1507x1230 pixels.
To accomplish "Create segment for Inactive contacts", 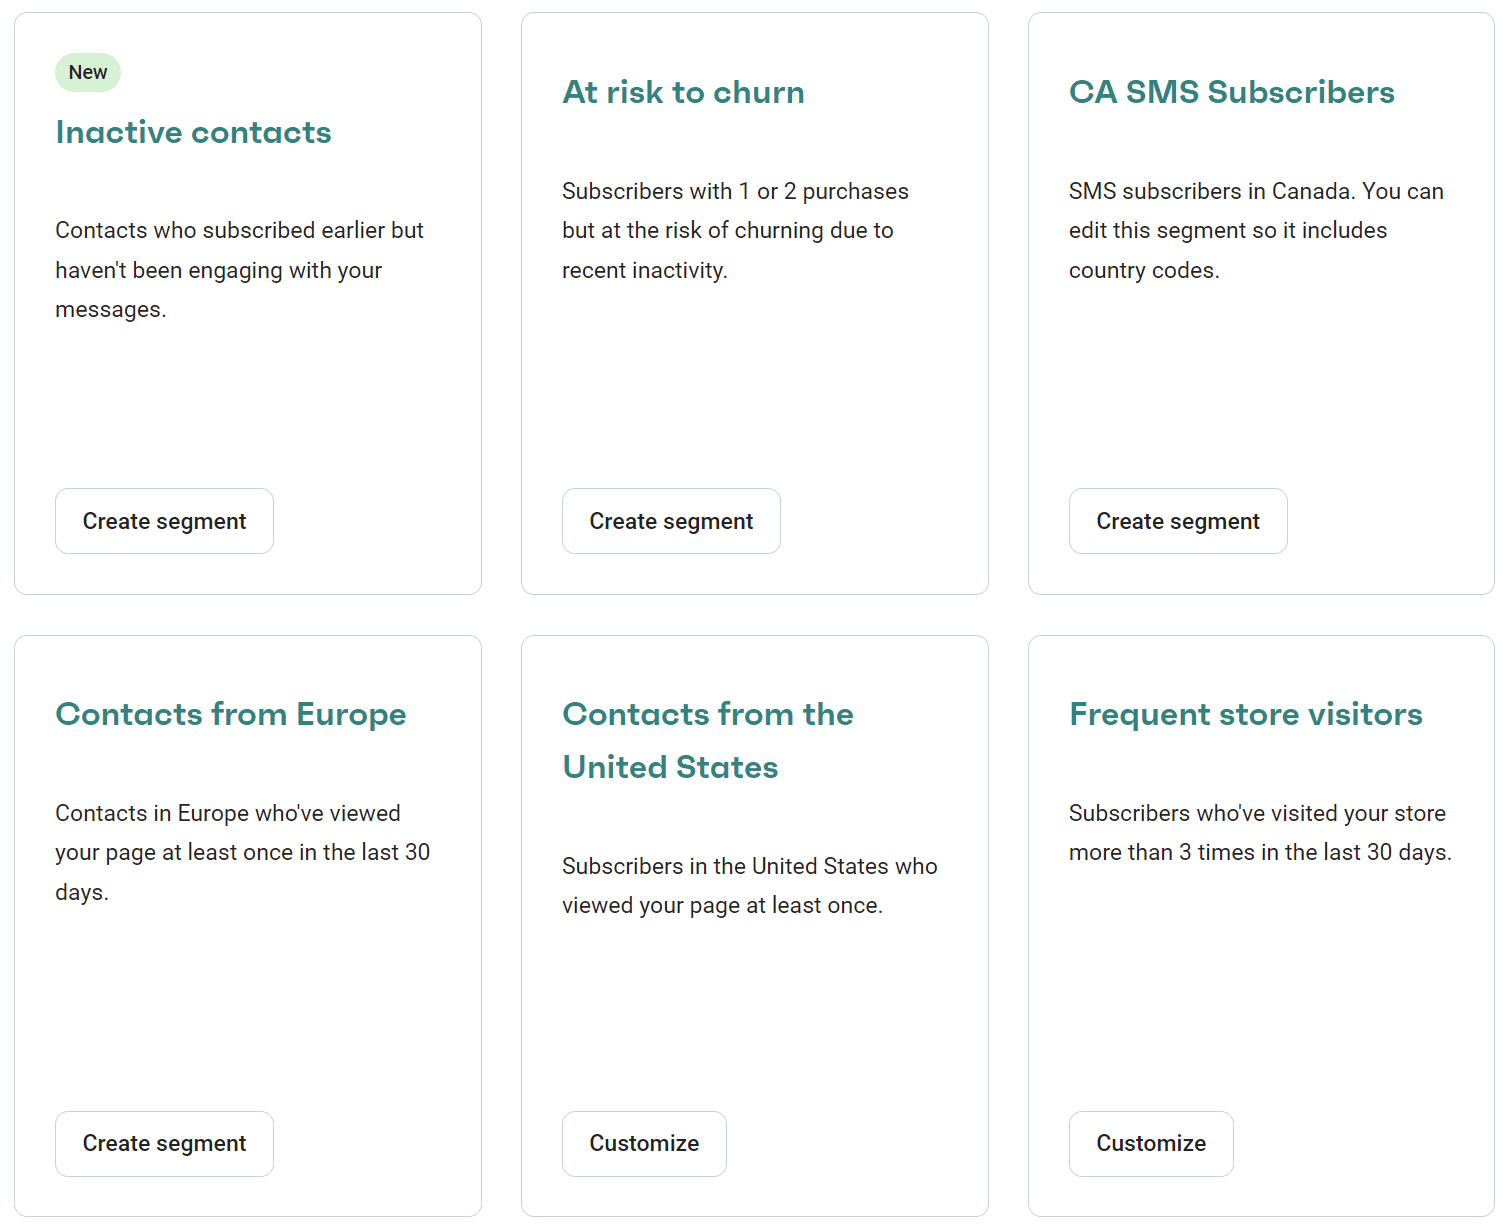I will click(164, 521).
